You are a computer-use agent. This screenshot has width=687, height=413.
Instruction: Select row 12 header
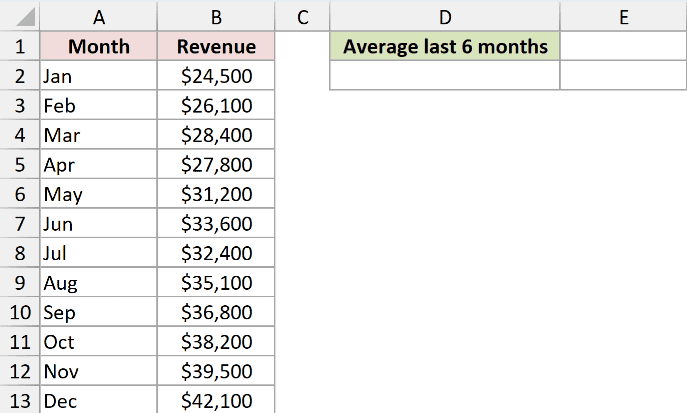20,371
